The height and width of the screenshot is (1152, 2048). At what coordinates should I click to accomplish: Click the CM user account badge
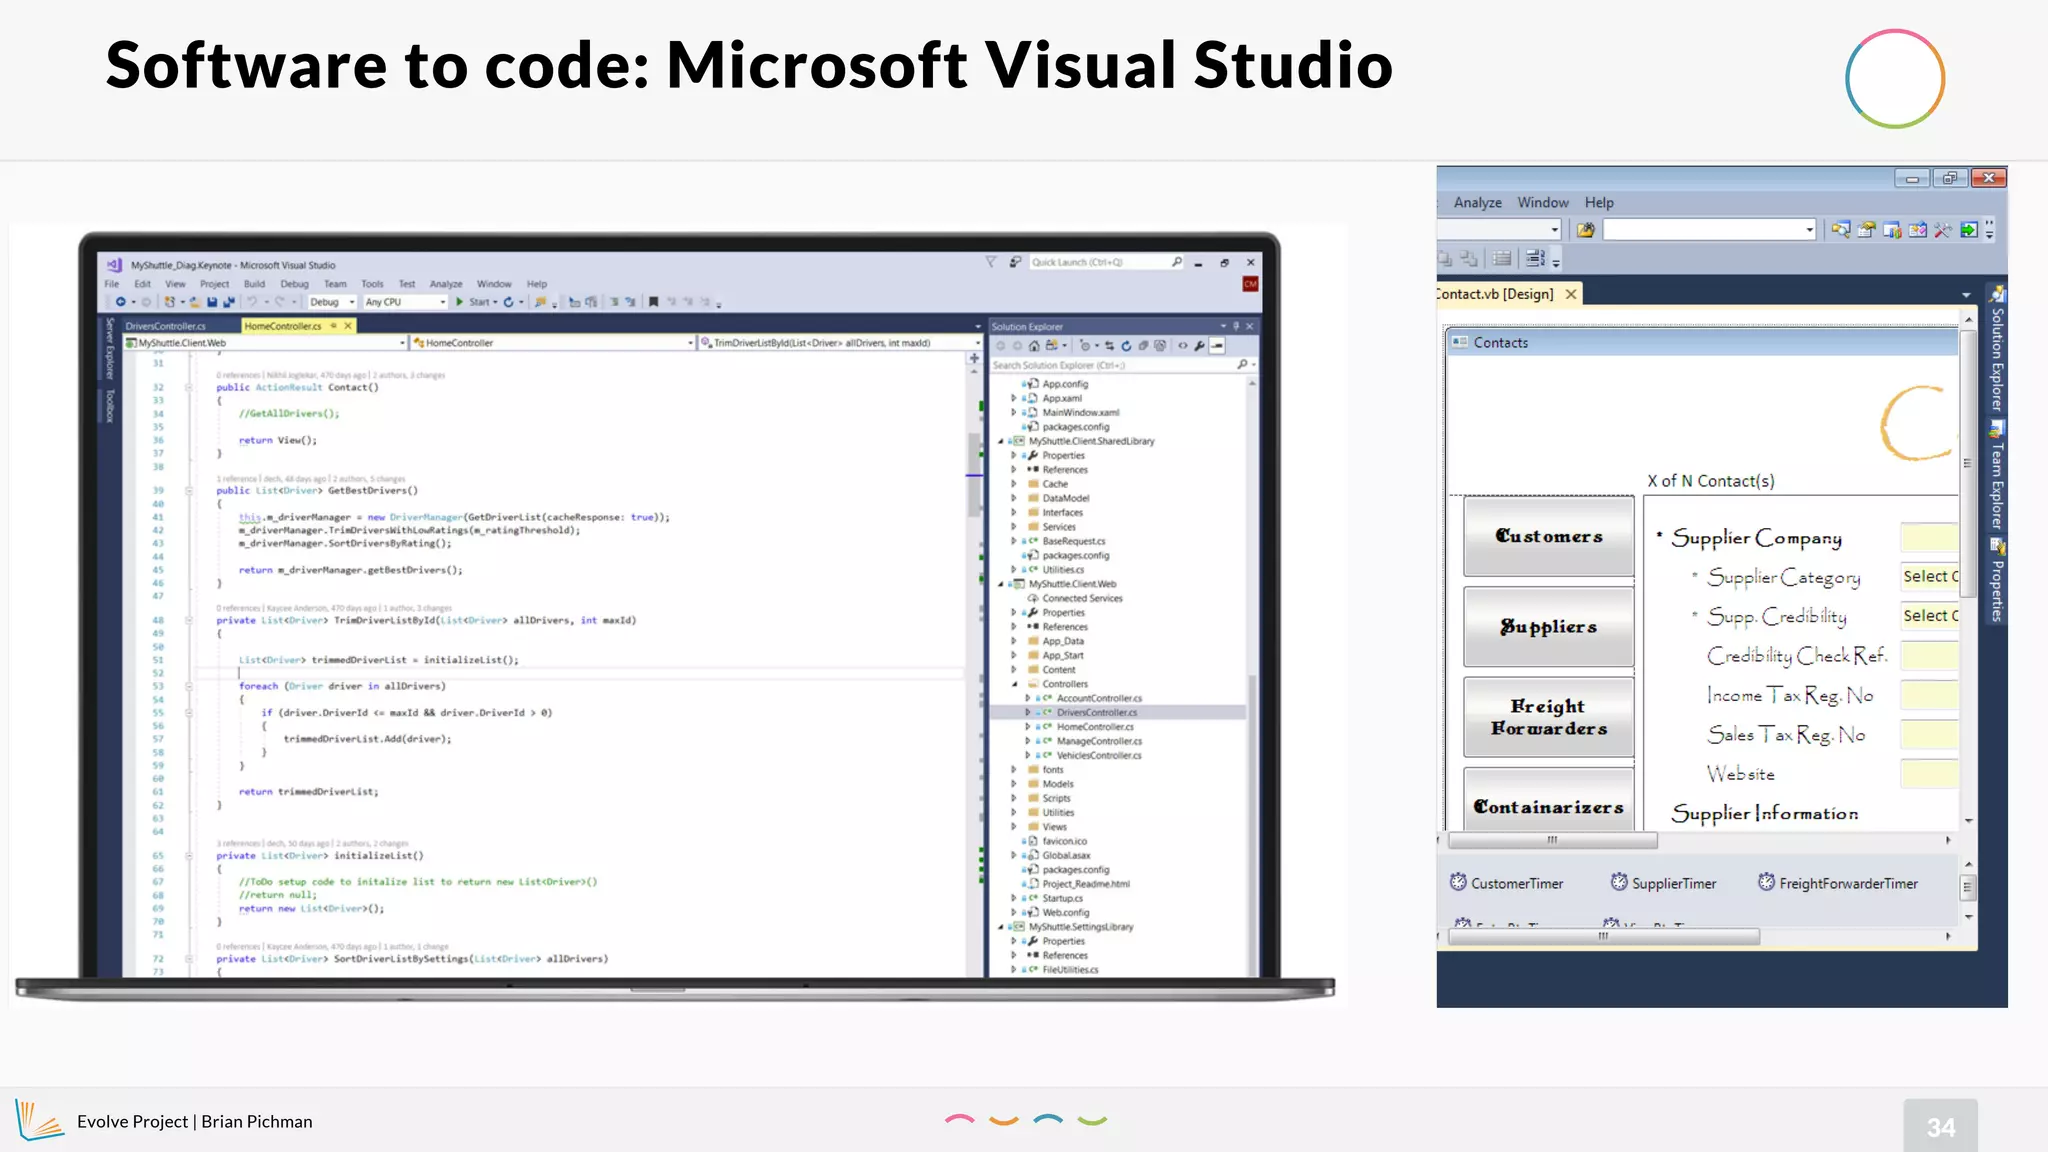click(x=1250, y=285)
